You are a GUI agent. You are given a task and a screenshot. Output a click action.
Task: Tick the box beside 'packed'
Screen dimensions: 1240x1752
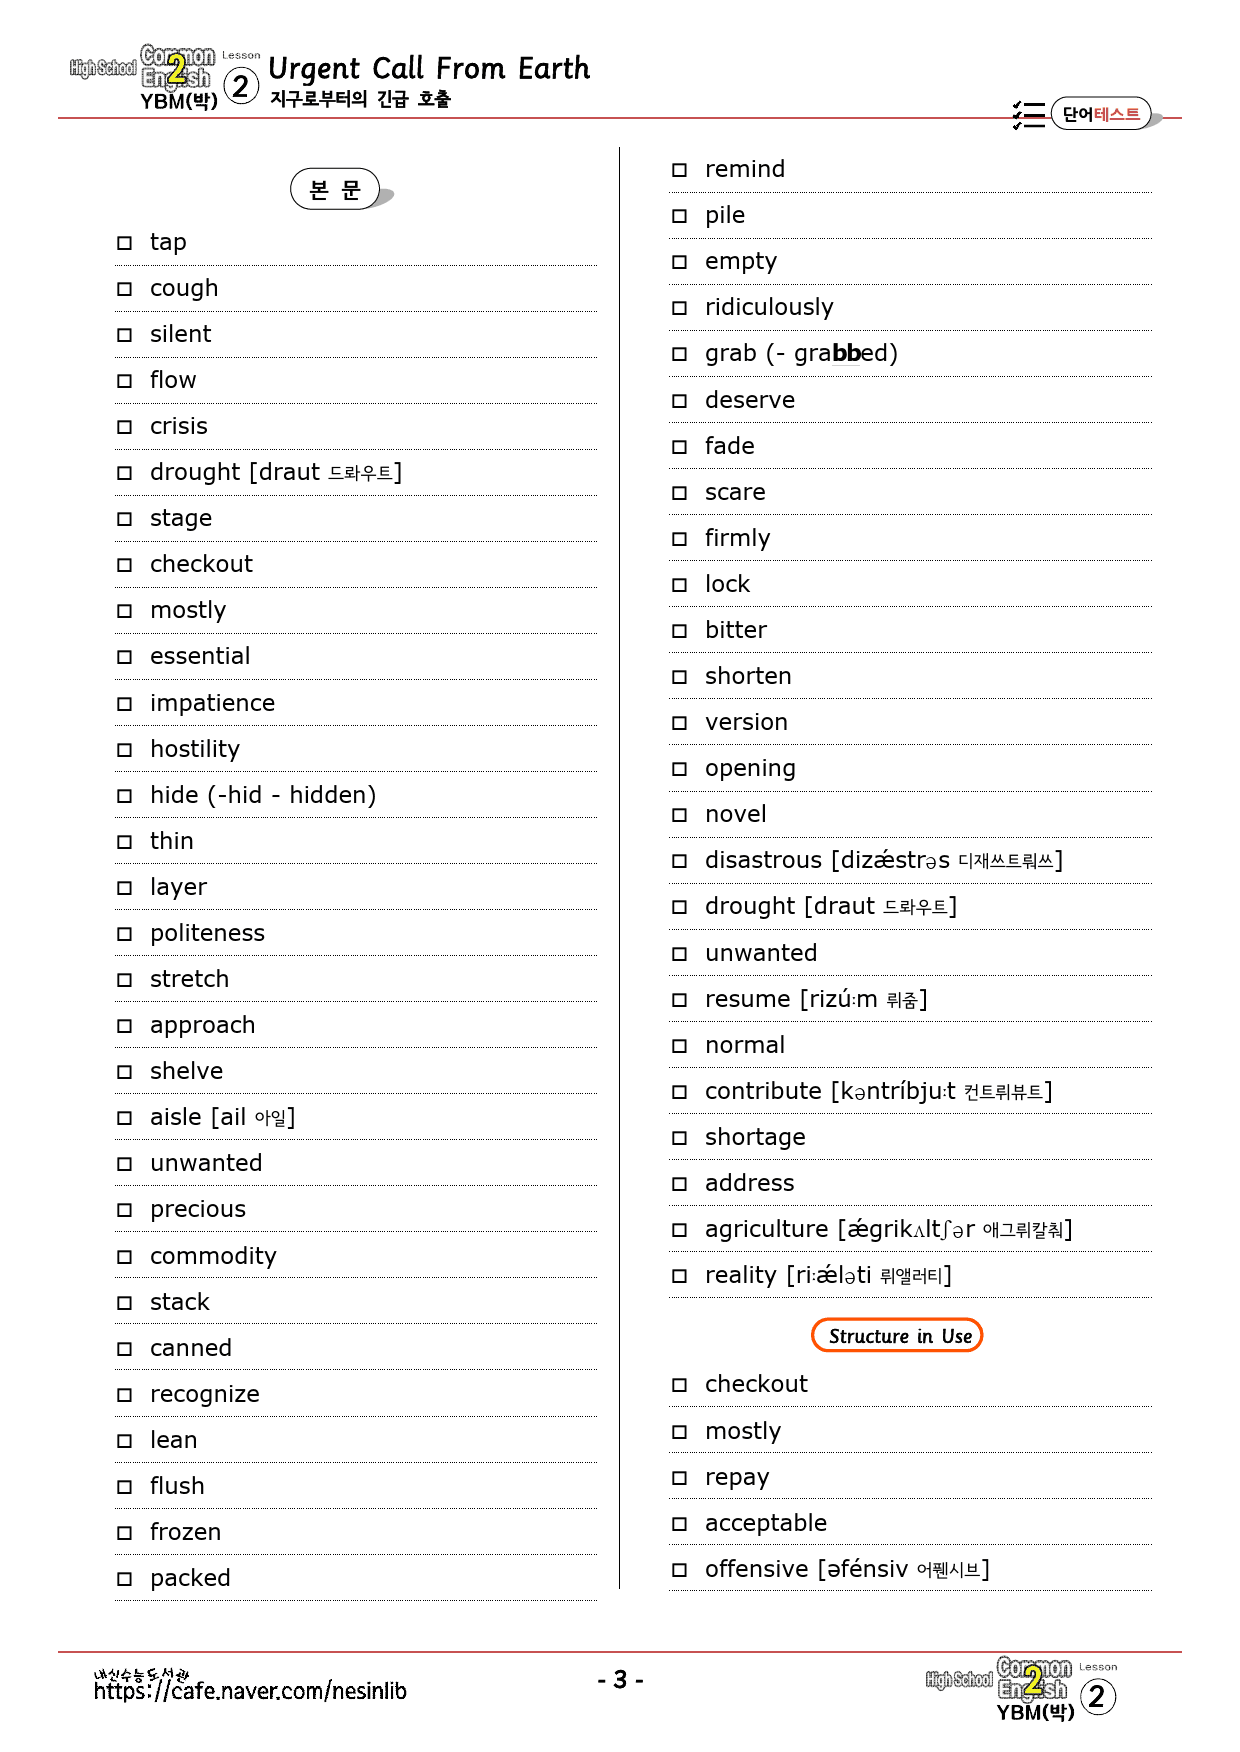pos(124,1579)
